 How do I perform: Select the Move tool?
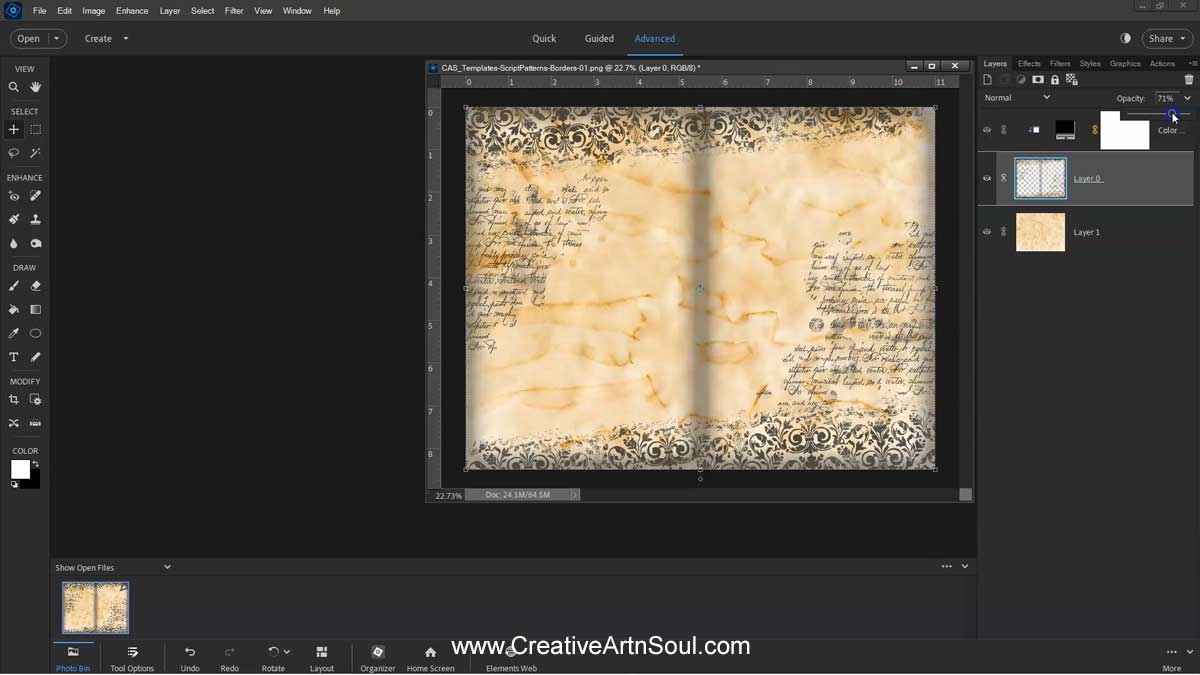(13, 129)
